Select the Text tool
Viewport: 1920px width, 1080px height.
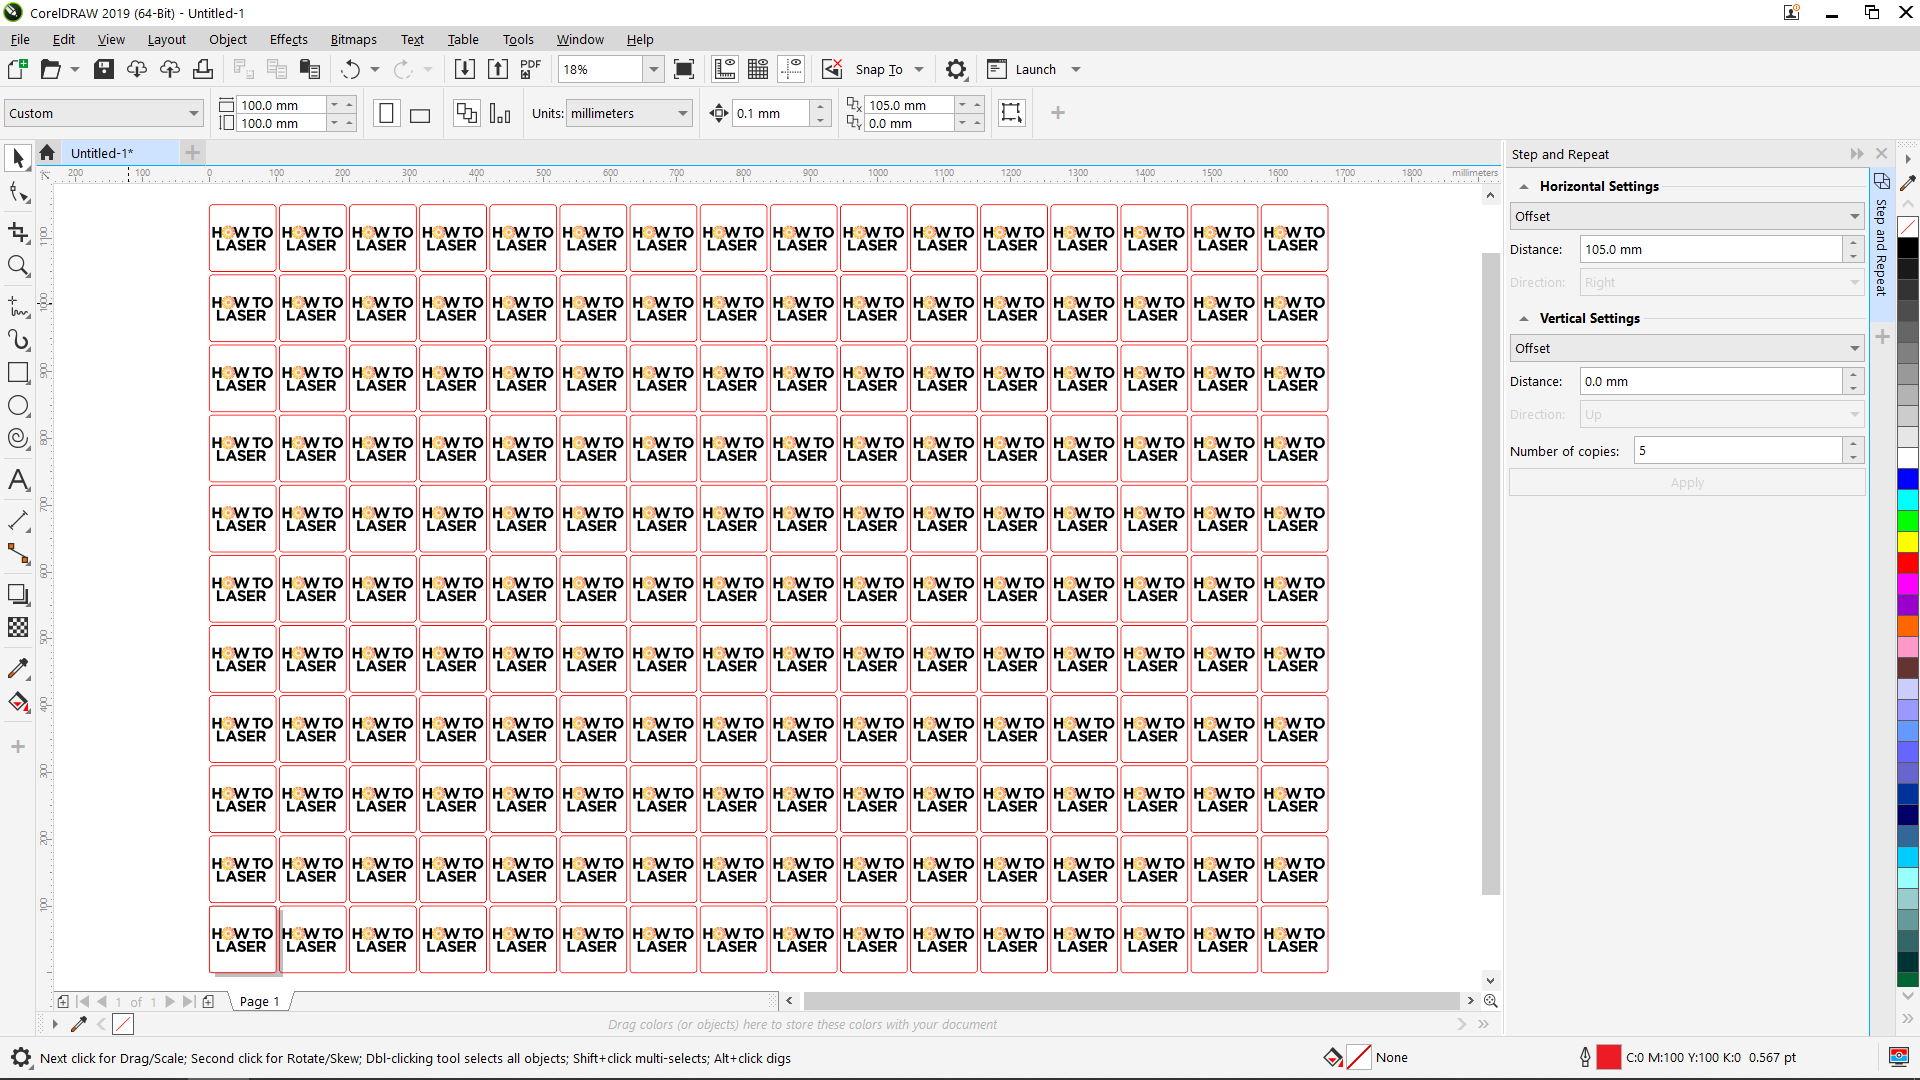(x=18, y=480)
